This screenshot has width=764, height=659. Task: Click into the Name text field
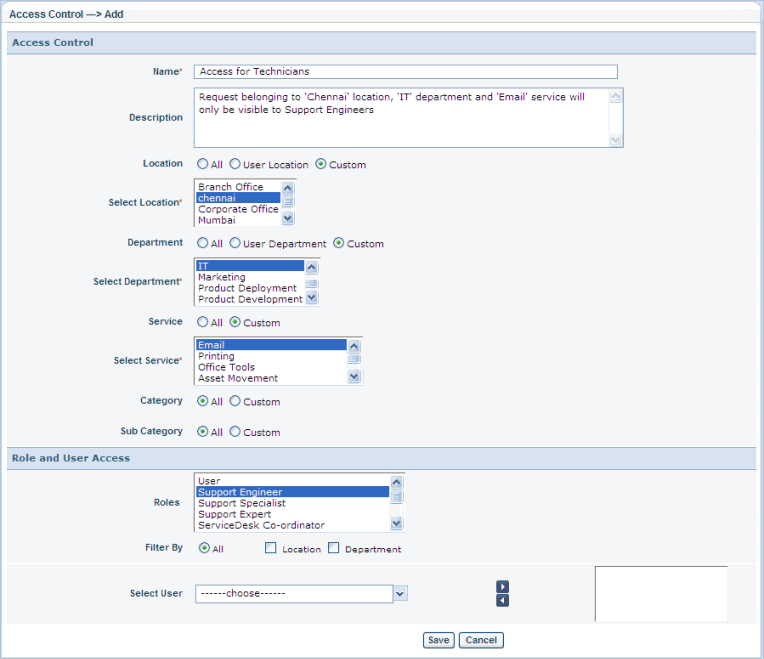(405, 72)
